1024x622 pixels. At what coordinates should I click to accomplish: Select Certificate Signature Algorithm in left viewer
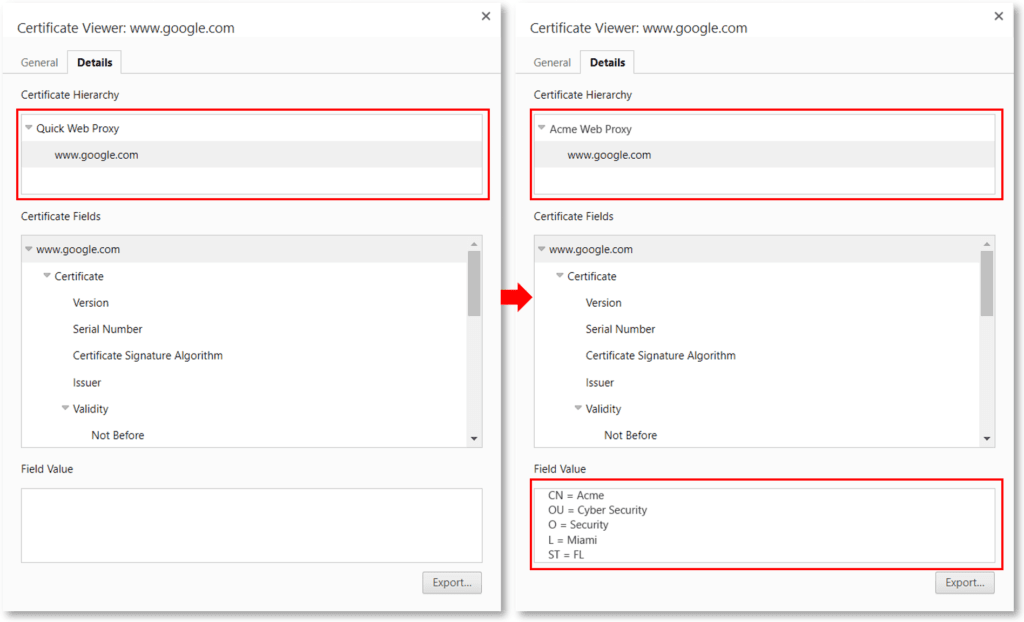(x=148, y=356)
